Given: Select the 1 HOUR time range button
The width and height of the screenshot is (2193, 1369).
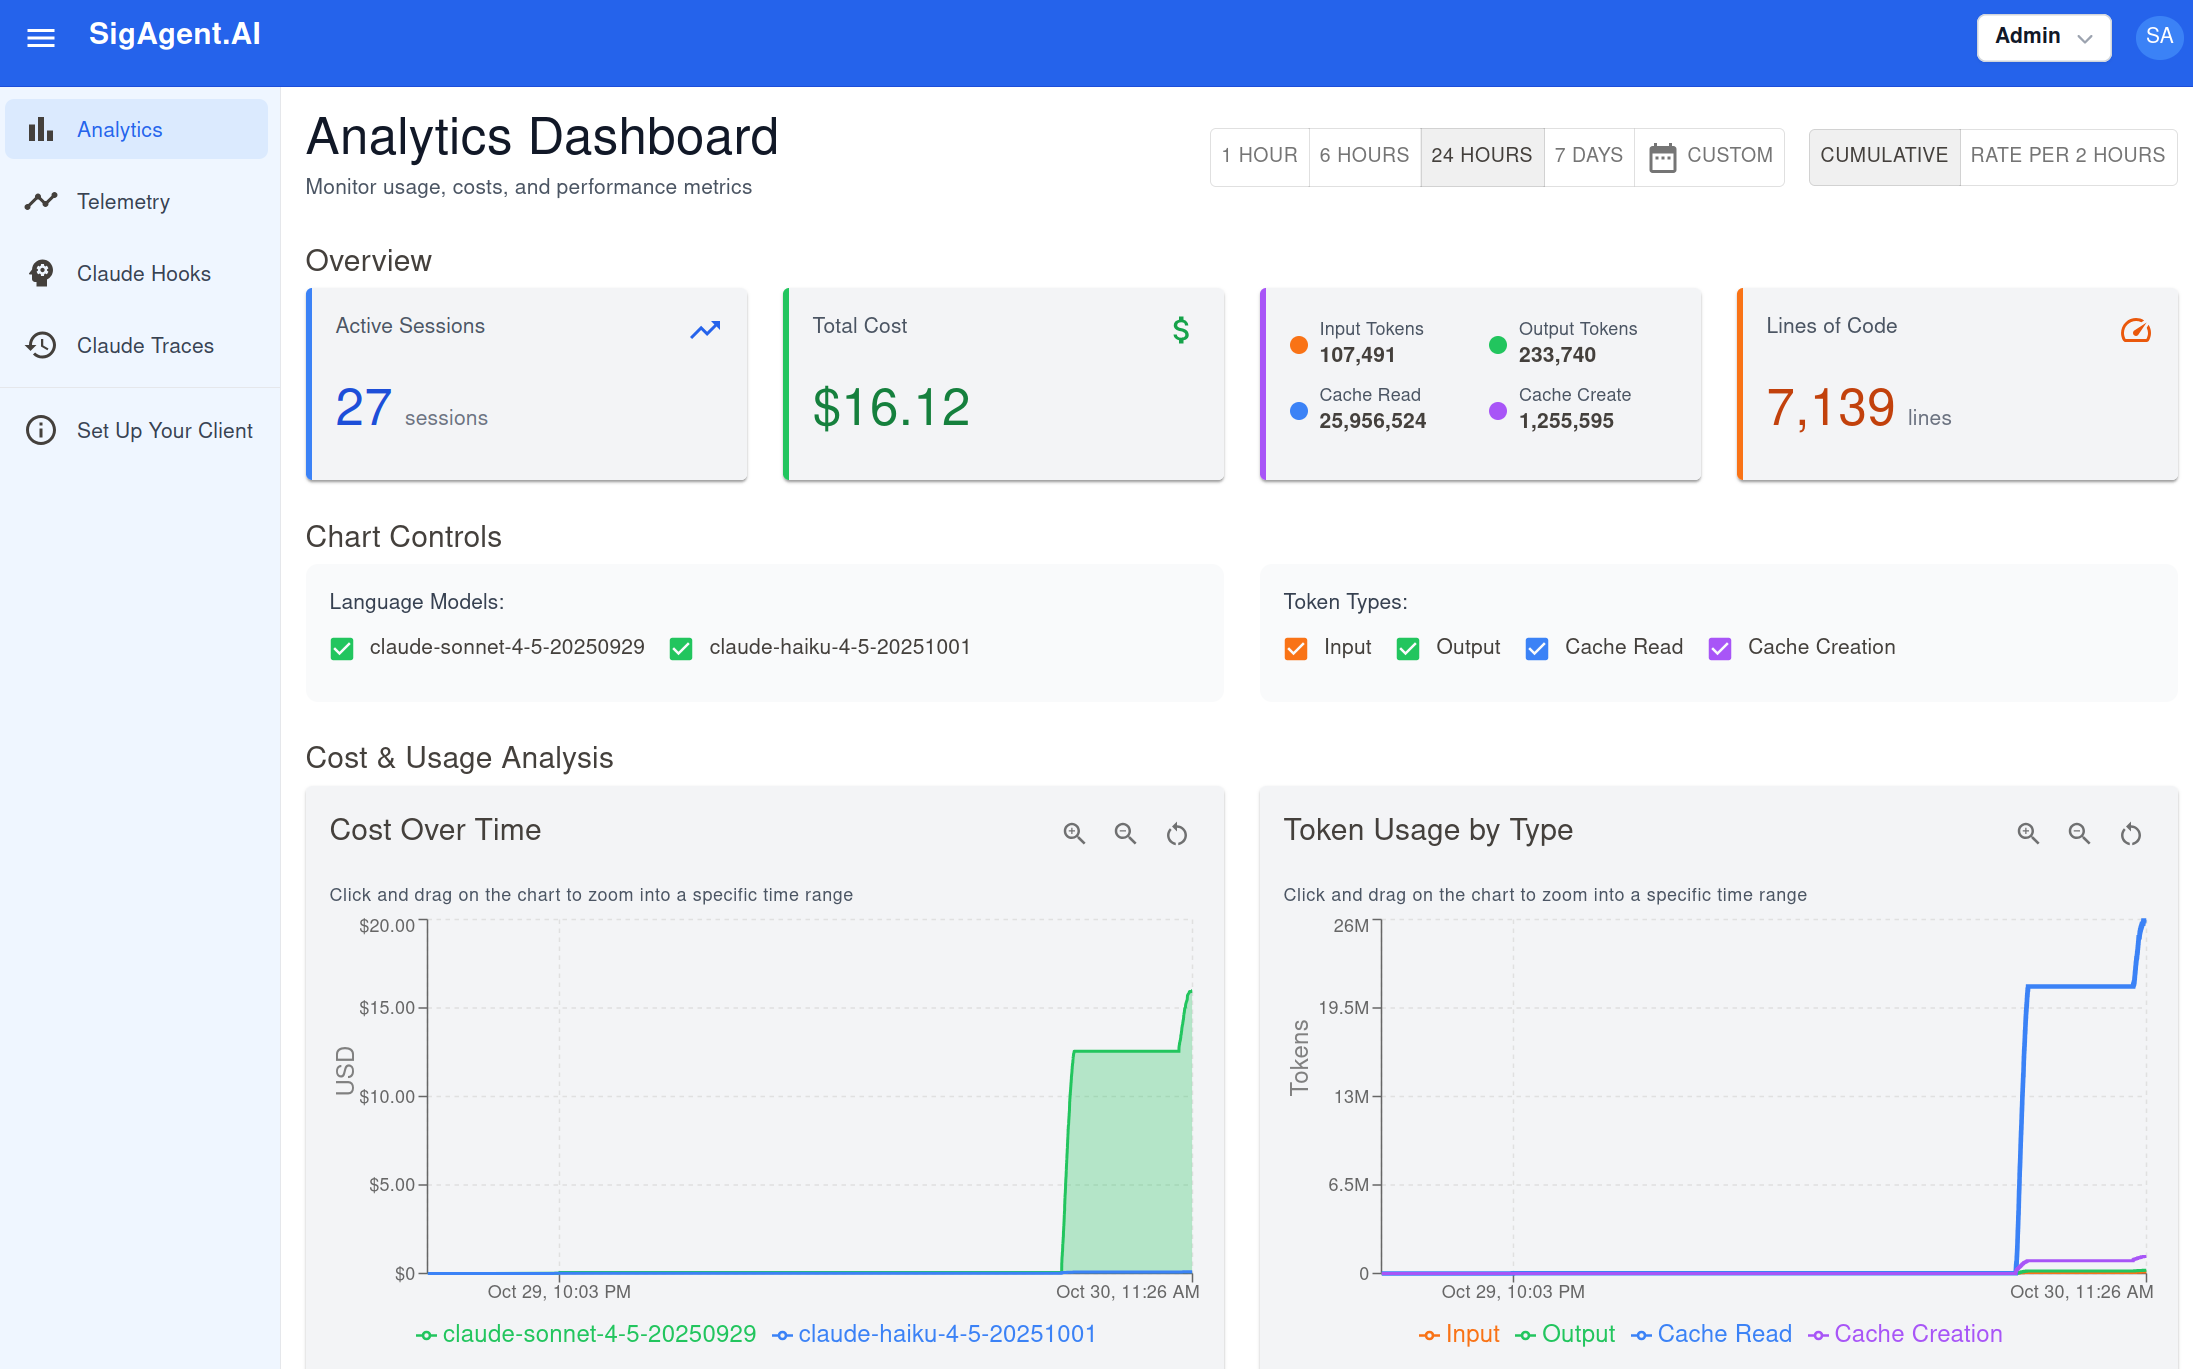Looking at the screenshot, I should [x=1259, y=156].
